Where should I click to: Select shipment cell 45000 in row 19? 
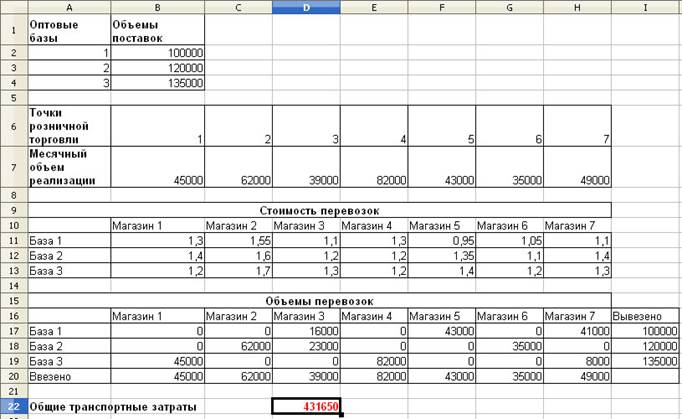157,361
